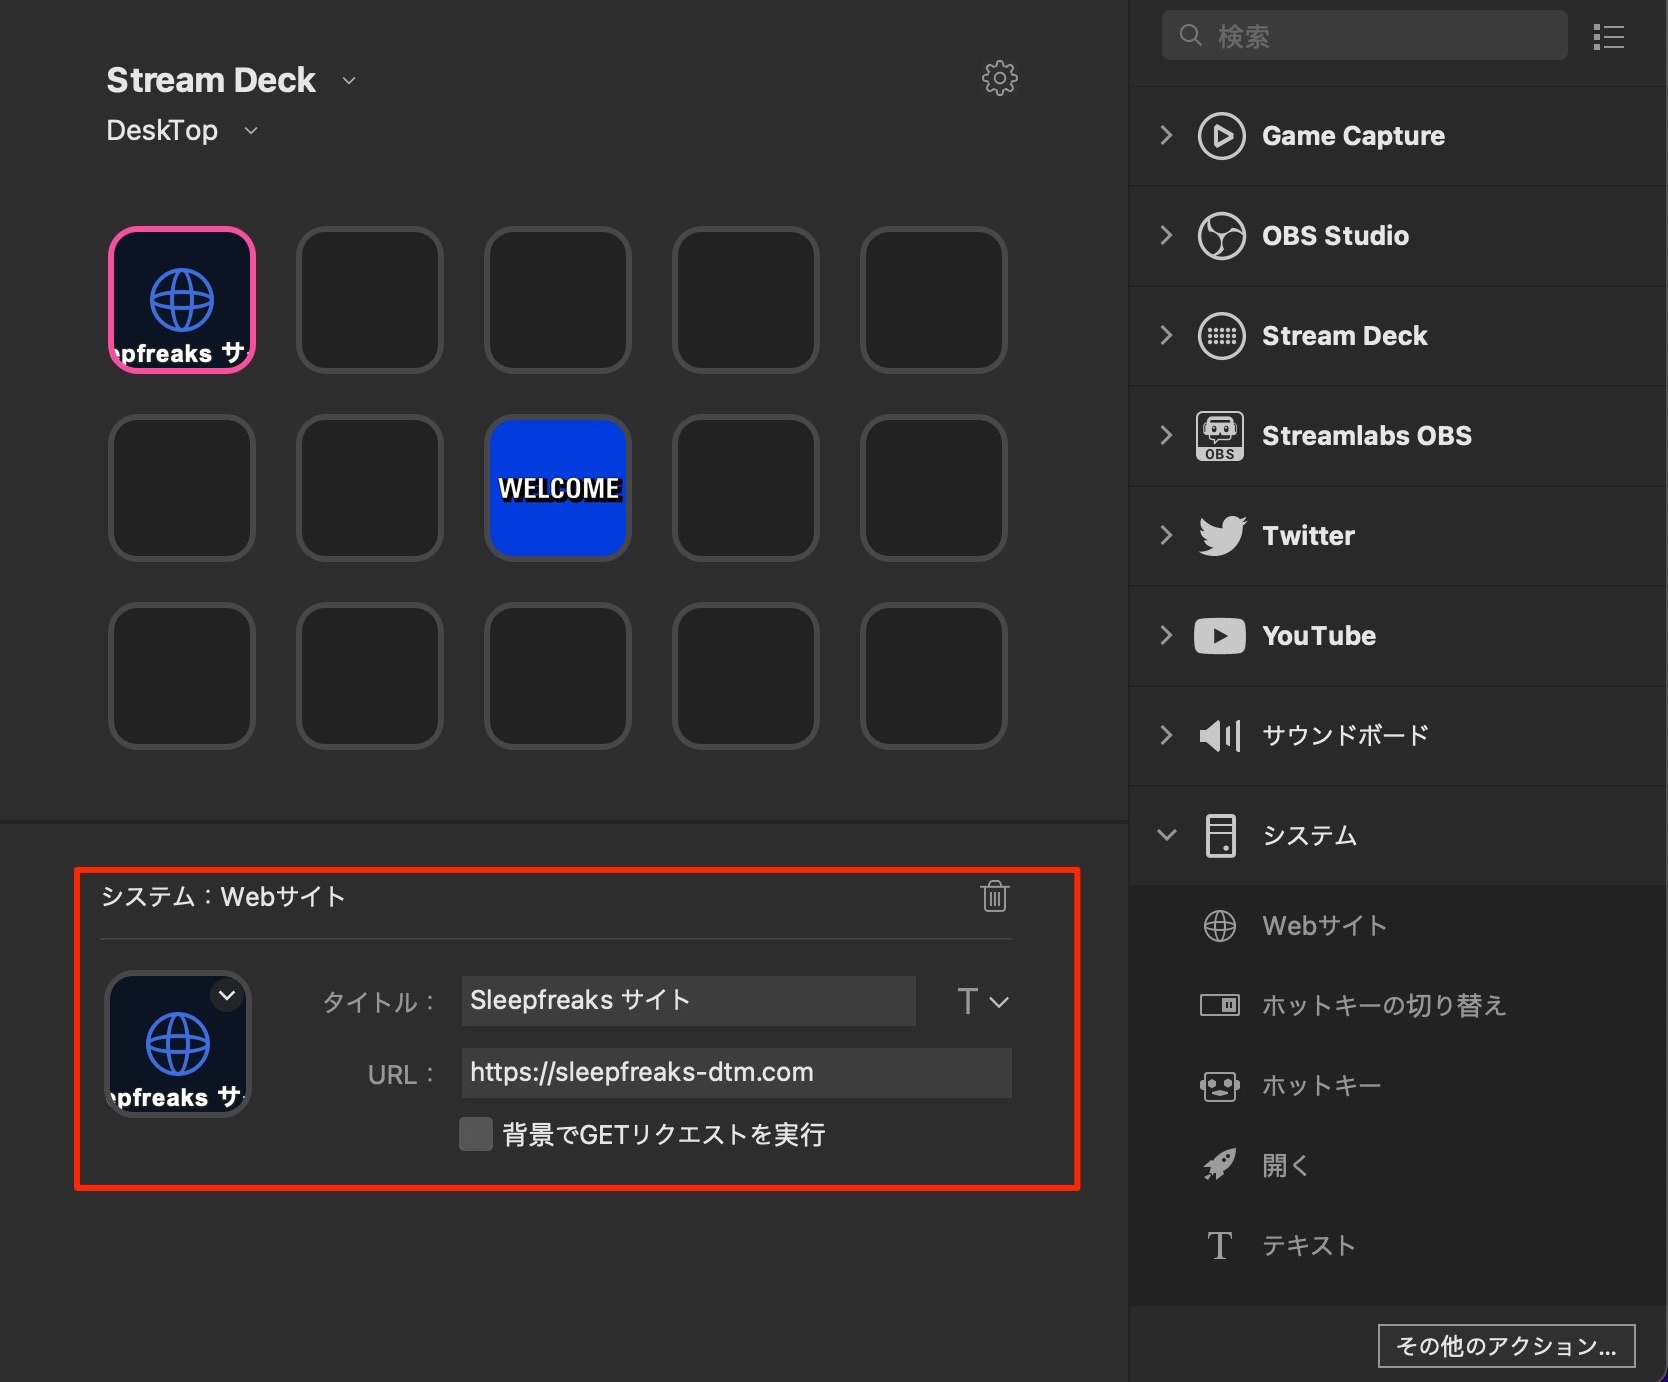The width and height of the screenshot is (1668, 1382).
Task: Expand the サウンドボード category
Action: pyautogui.click(x=1166, y=736)
